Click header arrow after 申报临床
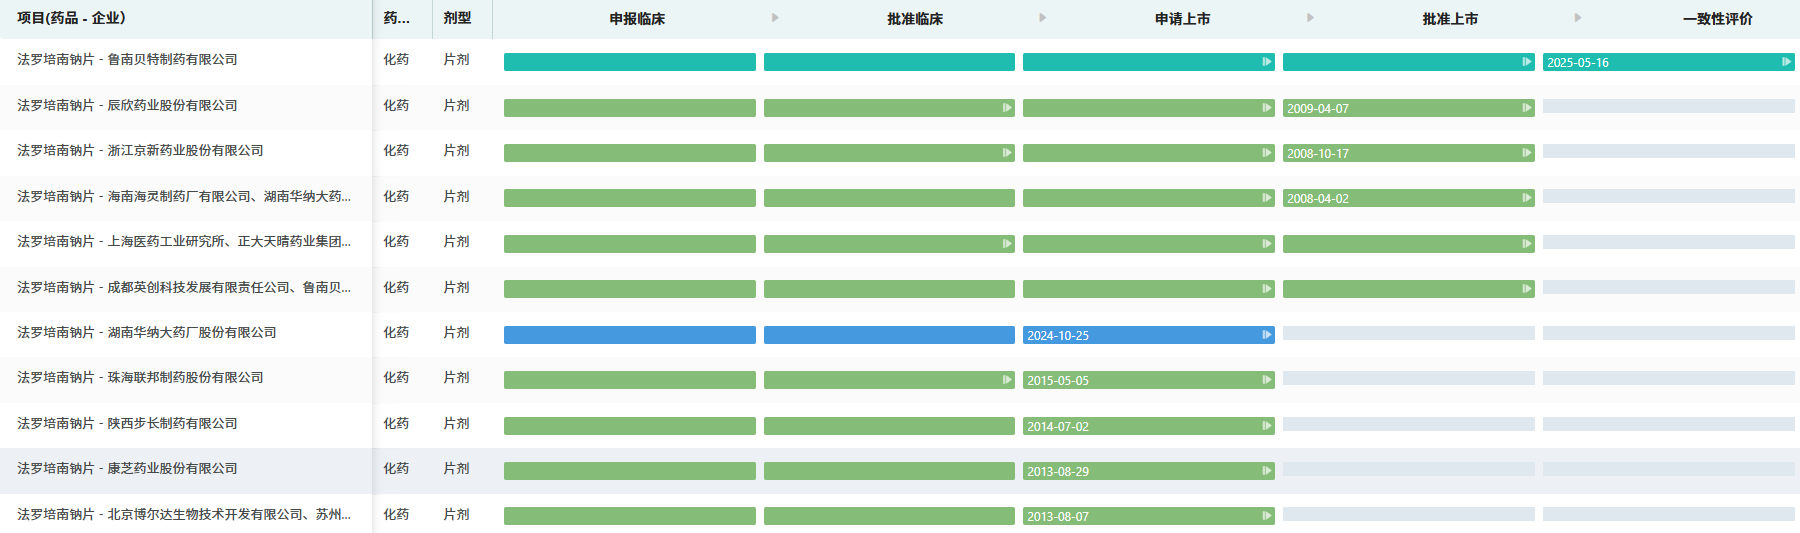 click(775, 18)
